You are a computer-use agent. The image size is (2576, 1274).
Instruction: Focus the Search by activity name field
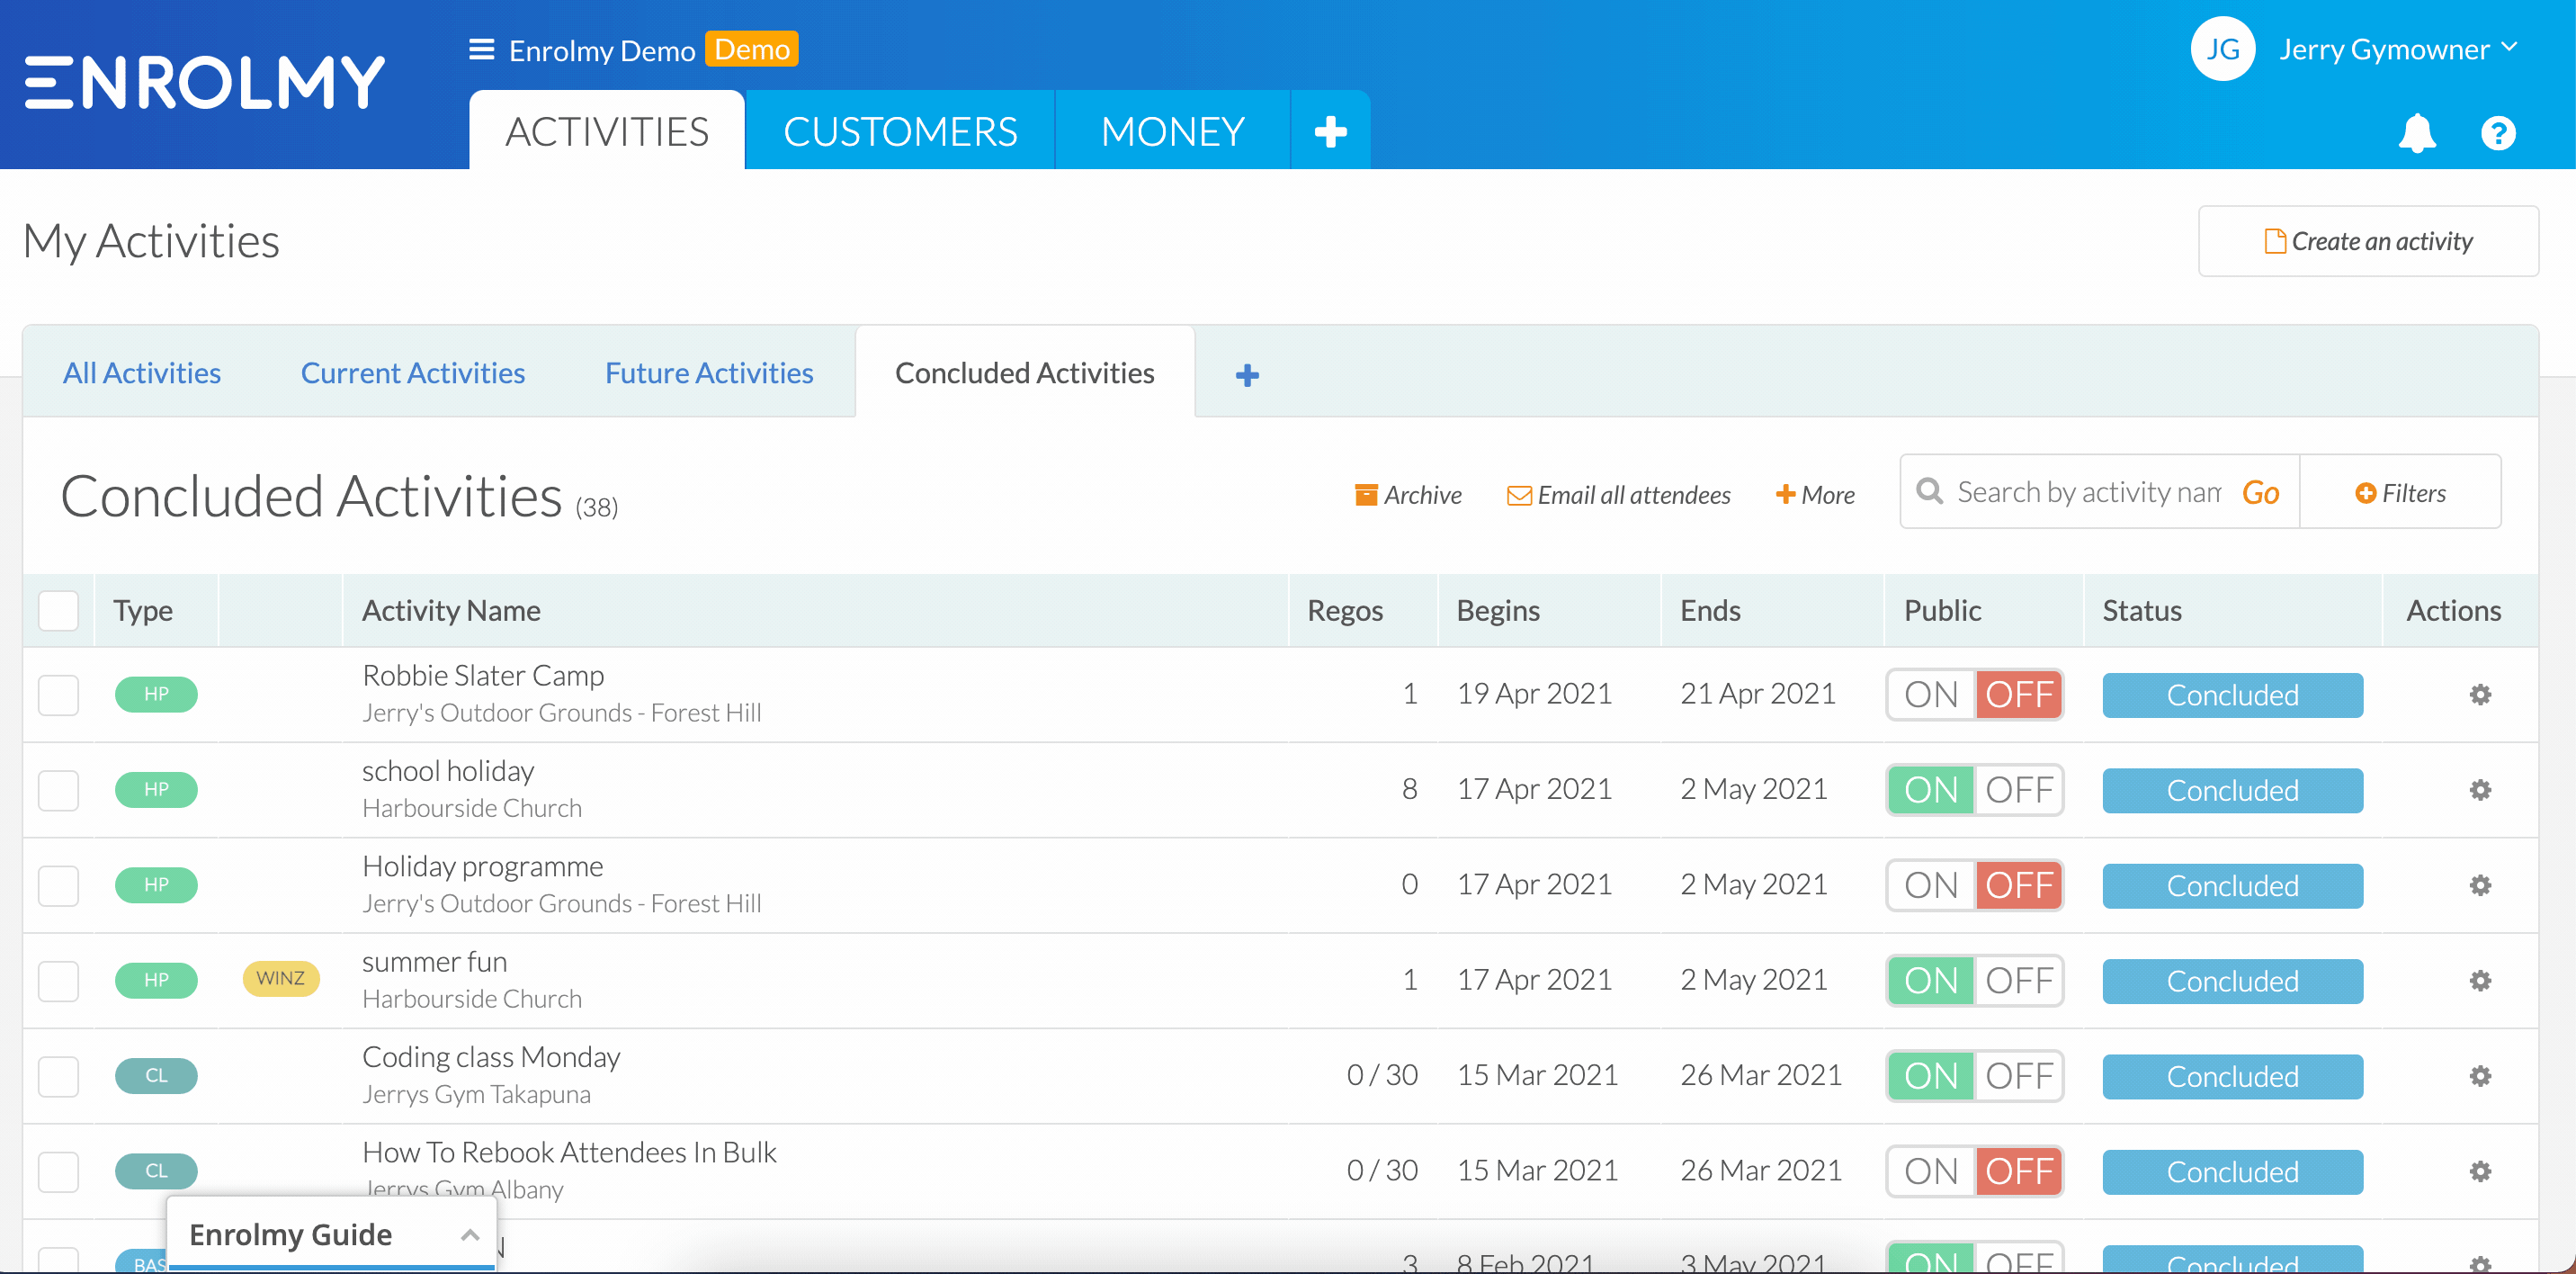point(2088,492)
